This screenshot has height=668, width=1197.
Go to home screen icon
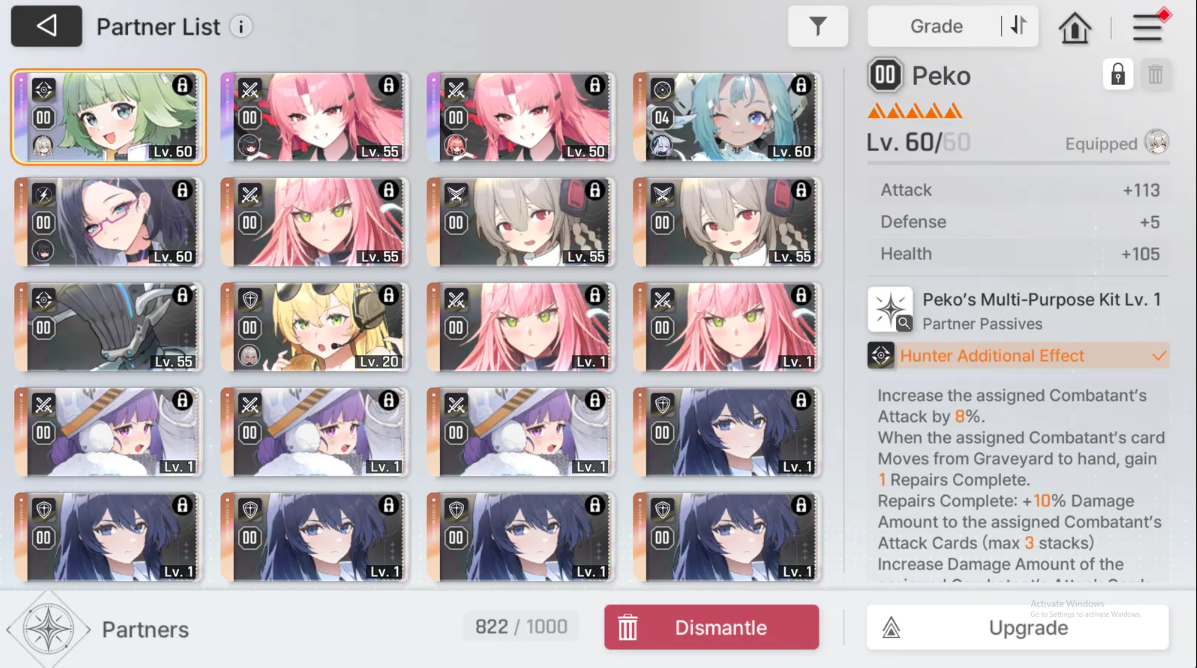pyautogui.click(x=1074, y=27)
